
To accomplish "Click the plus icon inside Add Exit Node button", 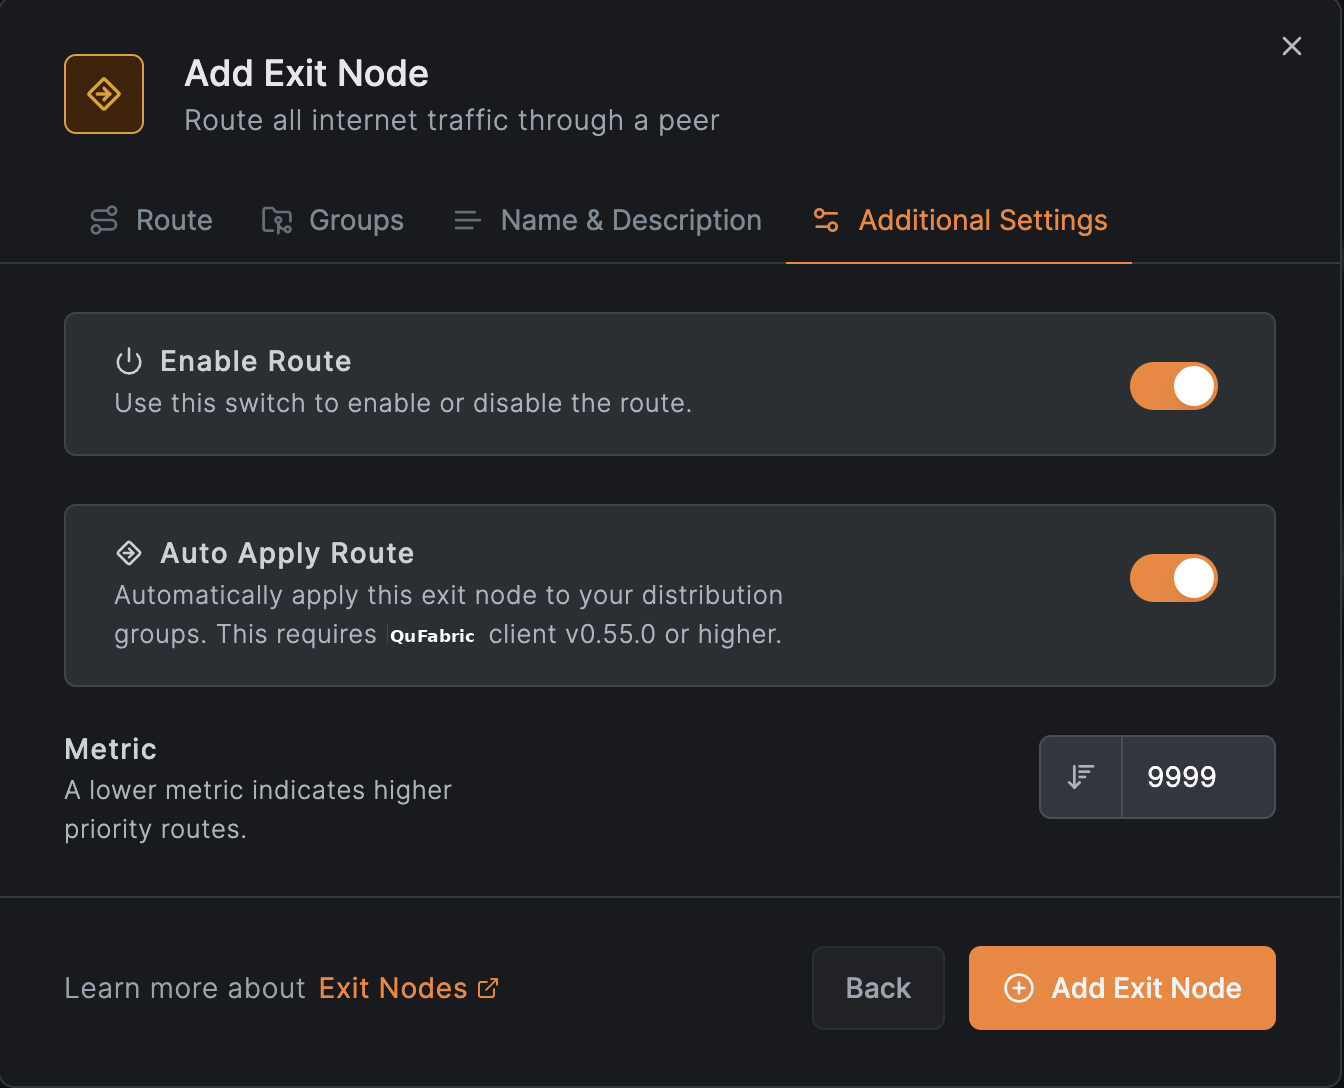I will [x=1018, y=988].
